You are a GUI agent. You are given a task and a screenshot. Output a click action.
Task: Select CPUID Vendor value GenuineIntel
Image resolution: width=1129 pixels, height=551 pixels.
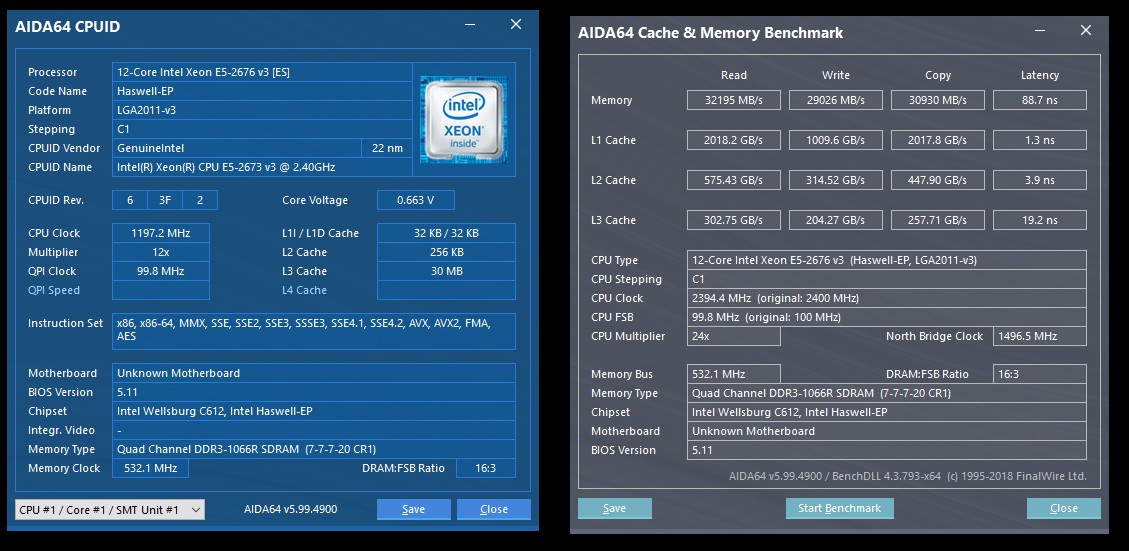[236, 148]
